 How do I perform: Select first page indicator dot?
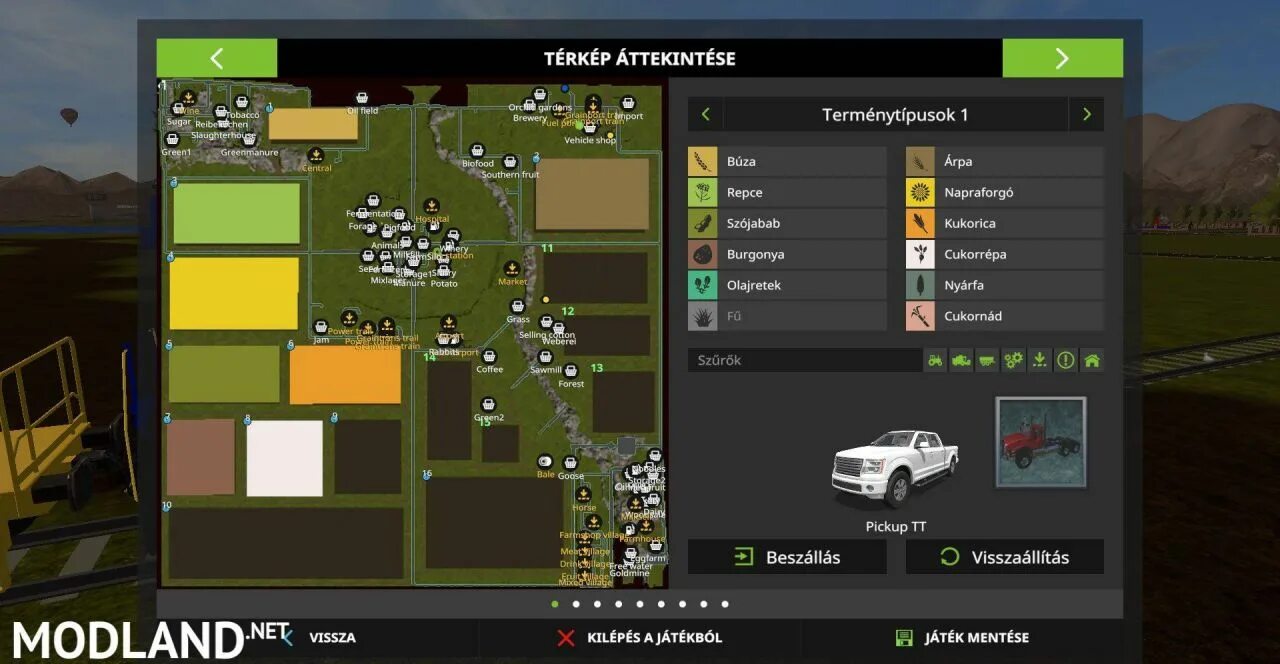coord(555,604)
